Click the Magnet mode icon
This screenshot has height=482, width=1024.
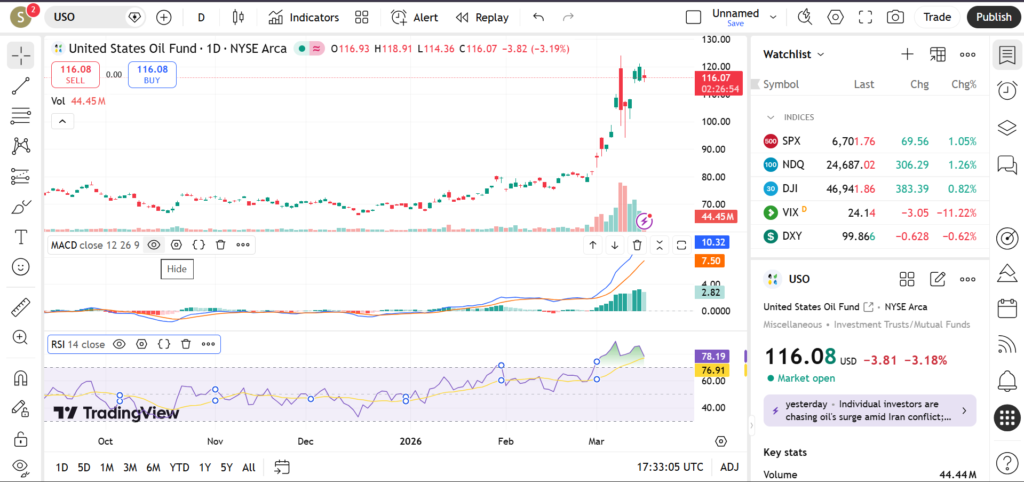[20, 378]
